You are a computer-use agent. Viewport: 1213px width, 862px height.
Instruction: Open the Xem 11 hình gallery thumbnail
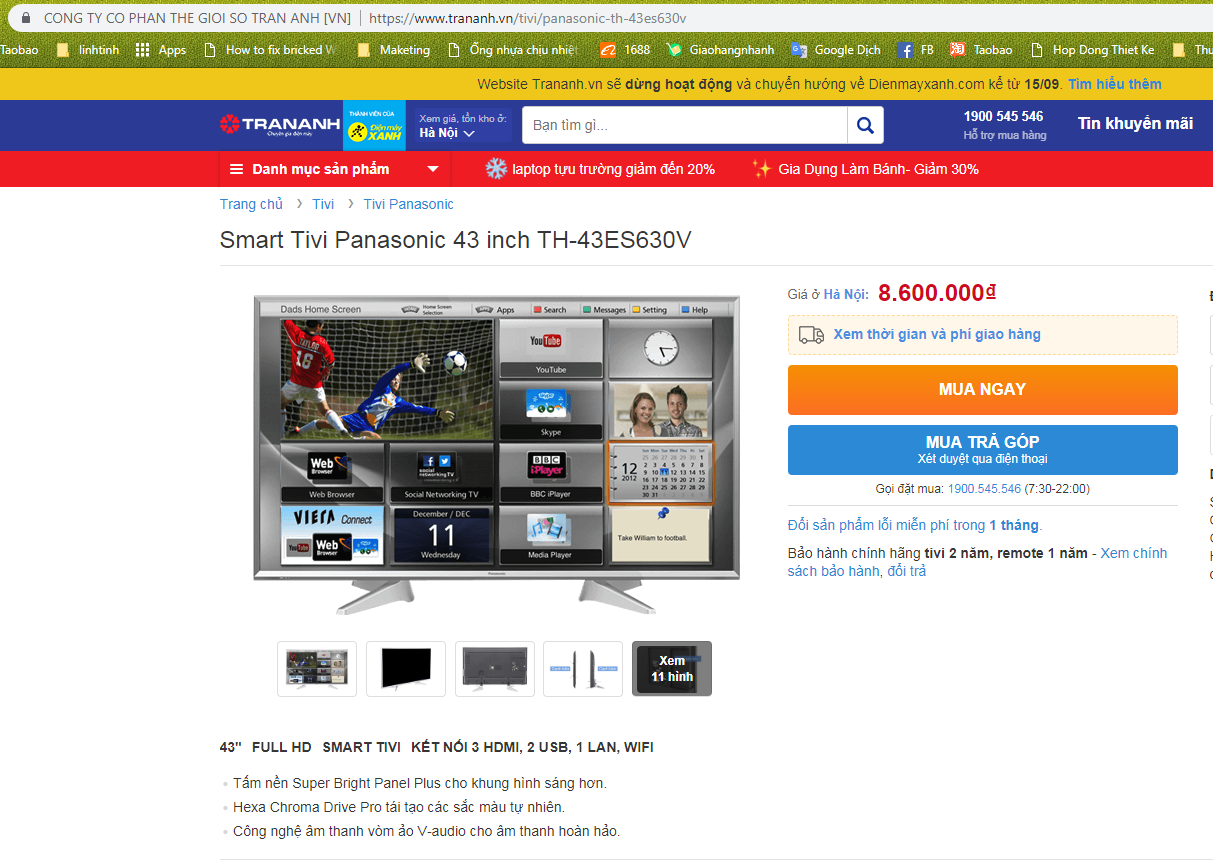[672, 668]
